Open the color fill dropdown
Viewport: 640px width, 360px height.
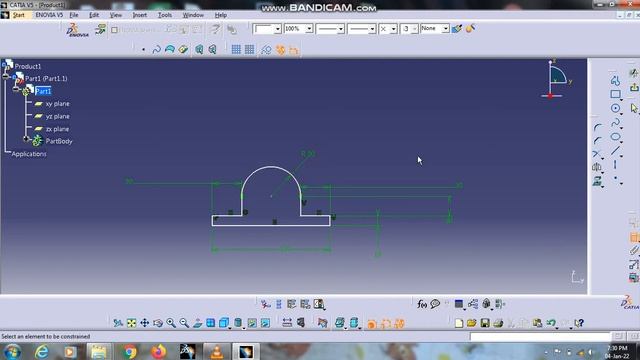278,29
